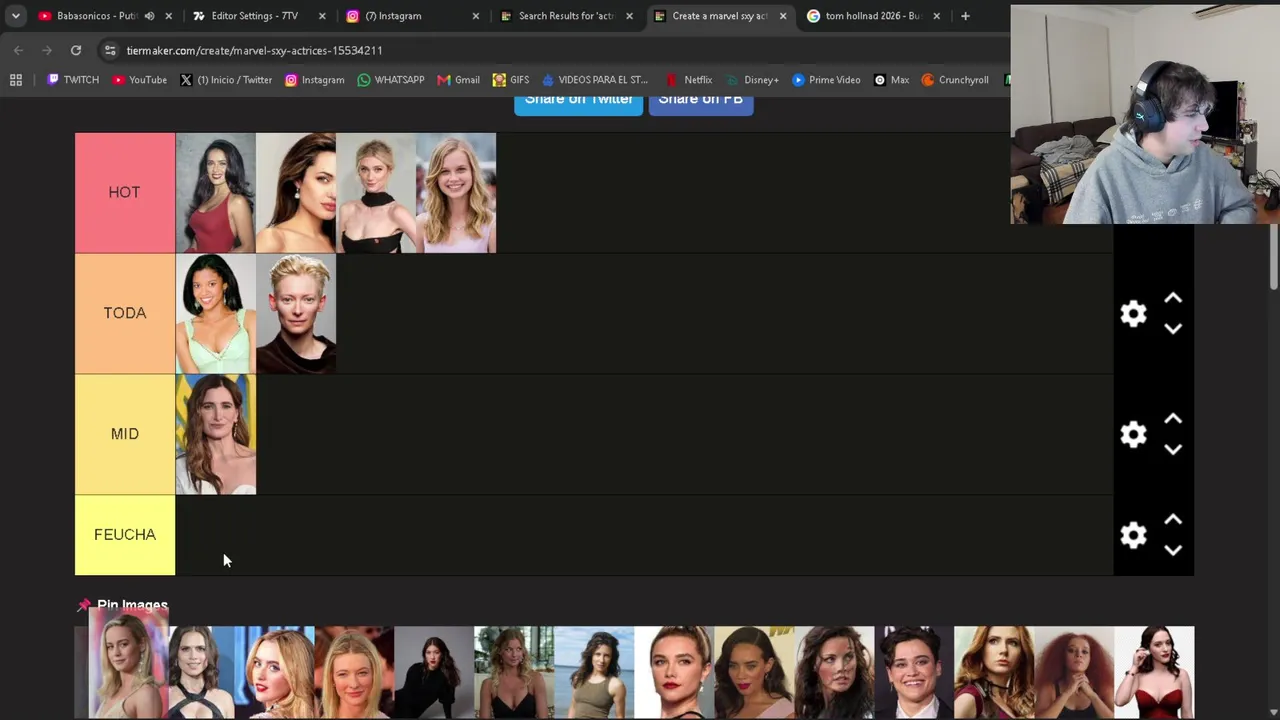Viewport: 1280px width, 720px height.
Task: Close the tom hollnad 2026 tab
Action: click(x=937, y=16)
